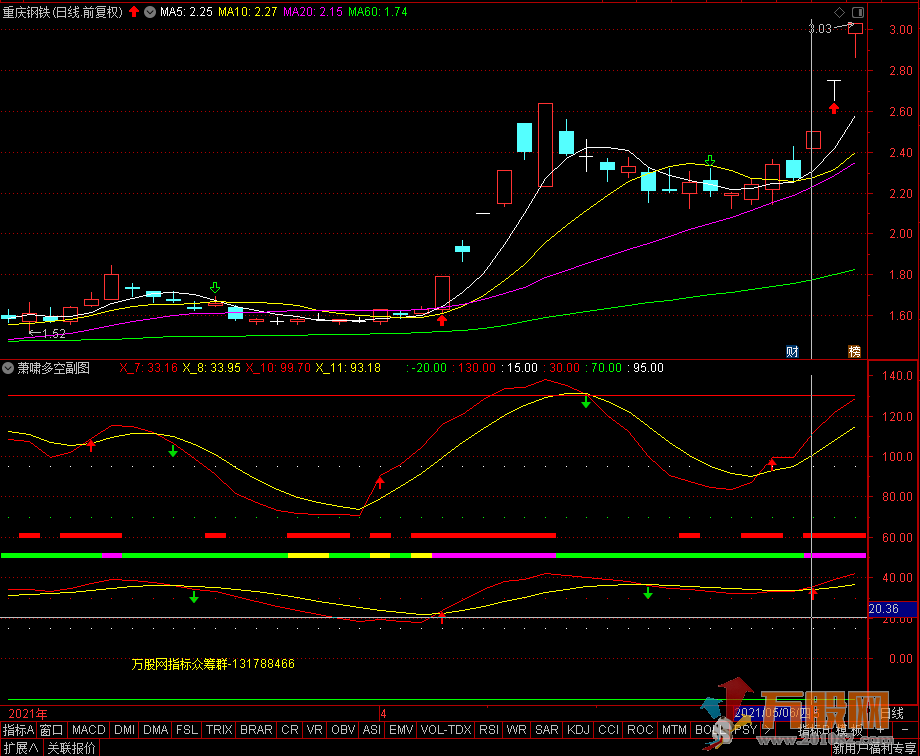This screenshot has height=756, width=920.
Task: Select the MTM indicator tab
Action: point(674,730)
